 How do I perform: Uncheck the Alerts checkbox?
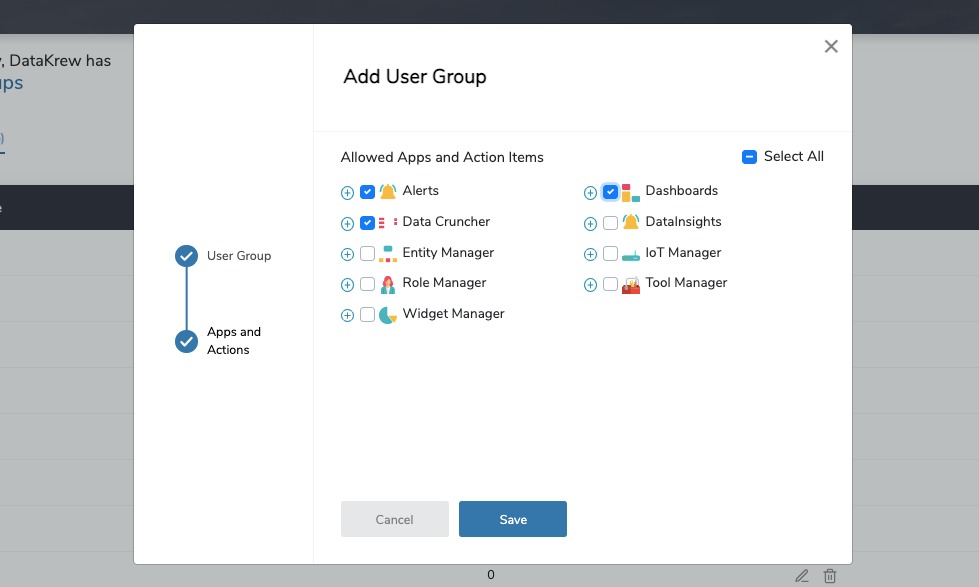[367, 192]
